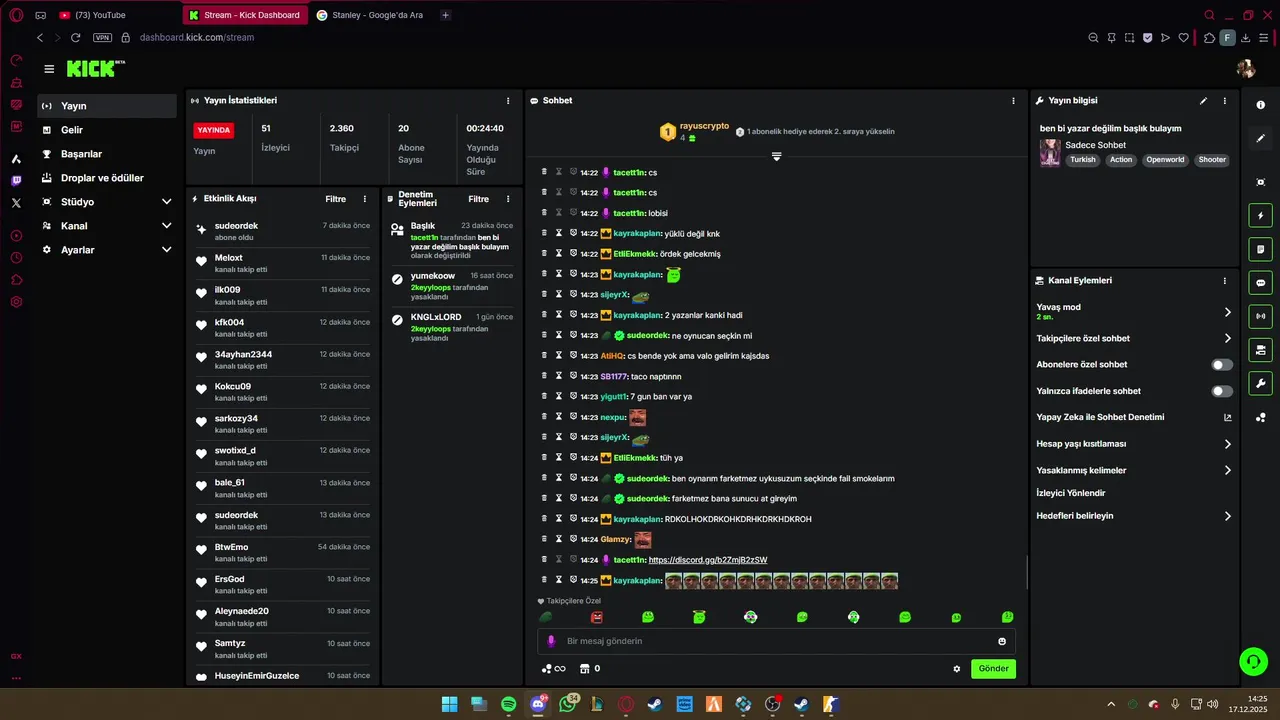The height and width of the screenshot is (720, 1280).
Task: Click the address bar URL
Action: [x=197, y=38]
